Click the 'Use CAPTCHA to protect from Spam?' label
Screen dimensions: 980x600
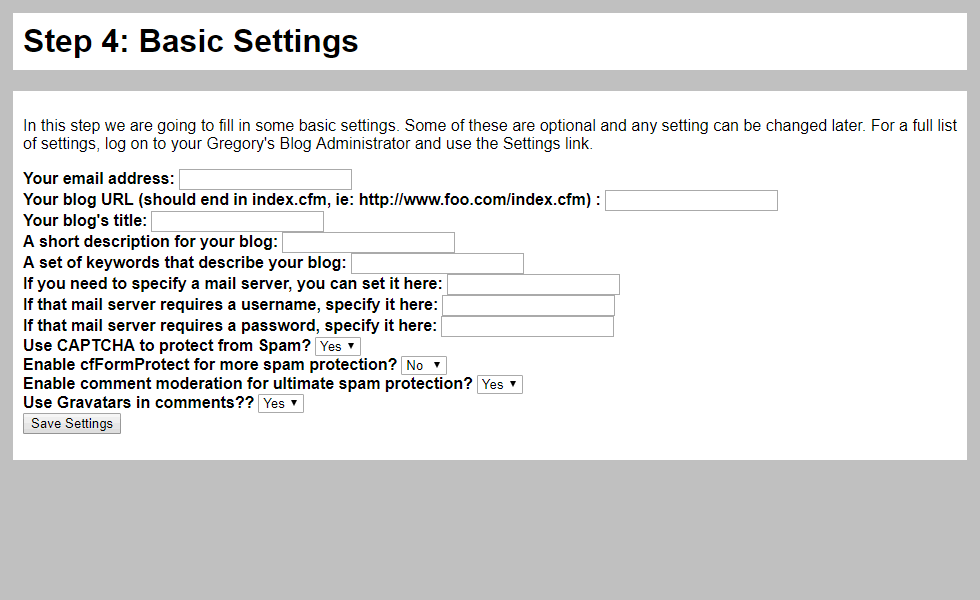(167, 346)
